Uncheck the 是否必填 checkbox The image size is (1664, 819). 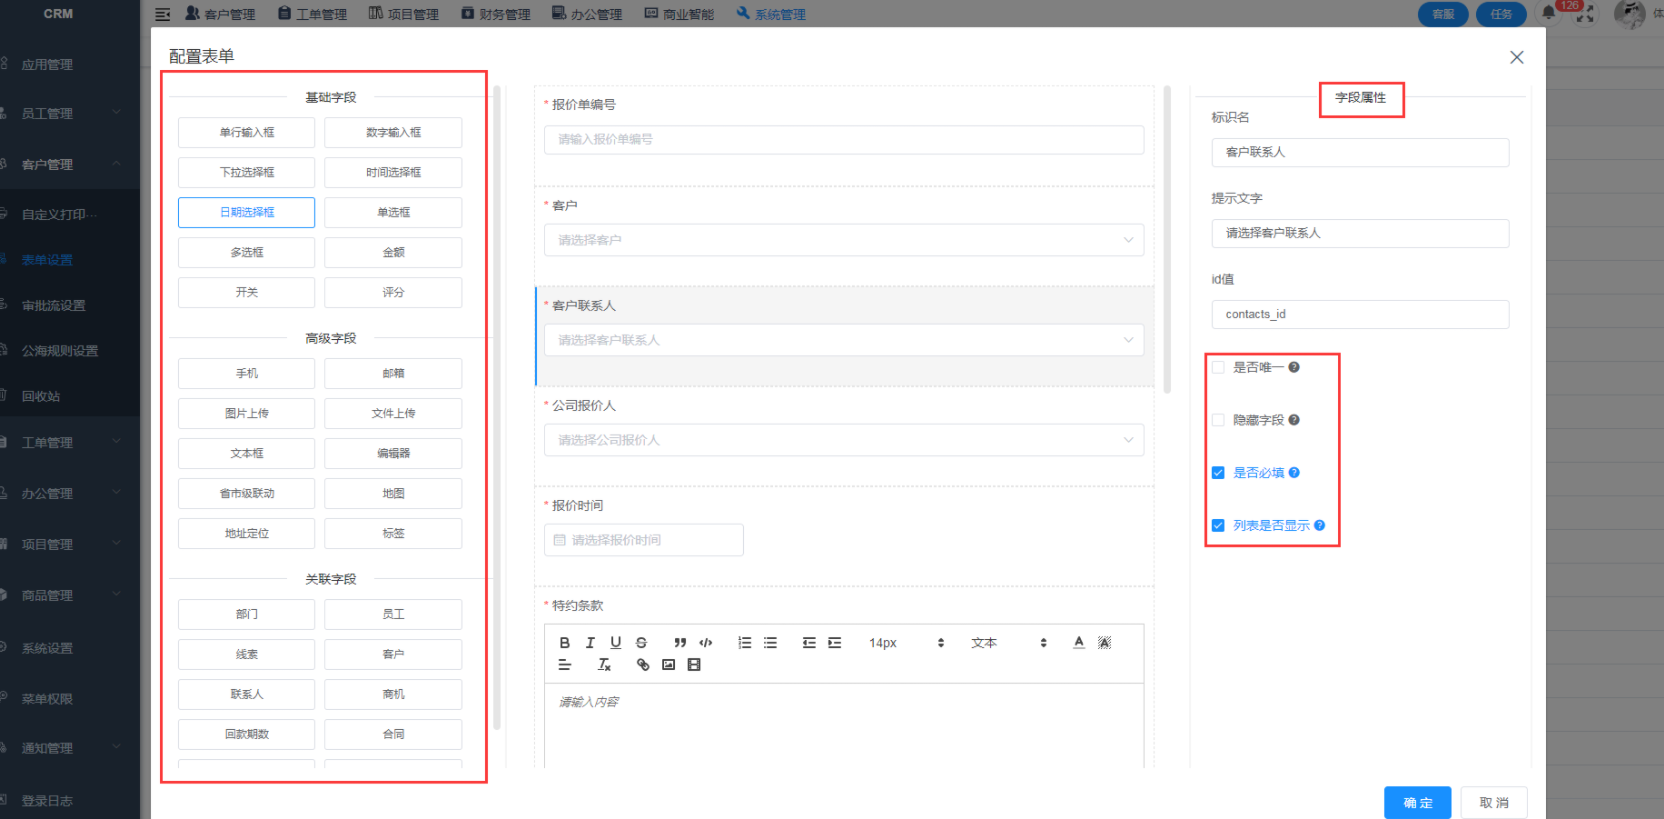1218,473
